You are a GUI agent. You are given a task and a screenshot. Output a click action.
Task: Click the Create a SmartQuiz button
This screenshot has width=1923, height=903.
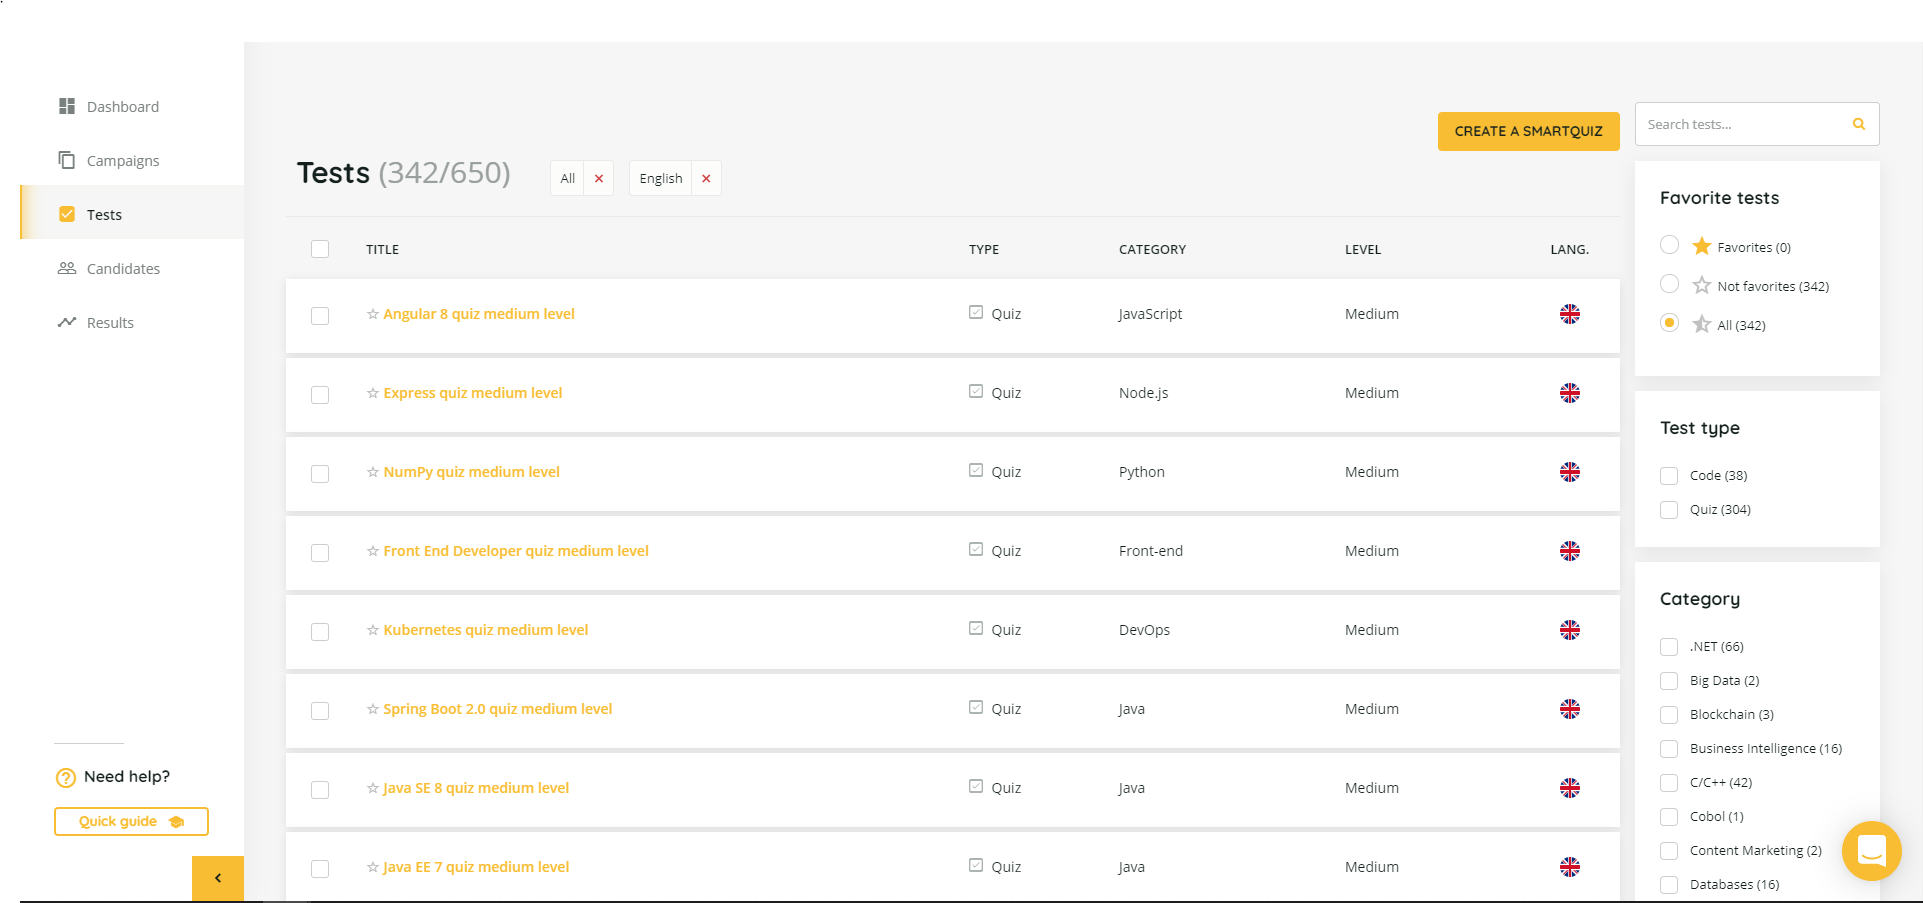click(1528, 131)
